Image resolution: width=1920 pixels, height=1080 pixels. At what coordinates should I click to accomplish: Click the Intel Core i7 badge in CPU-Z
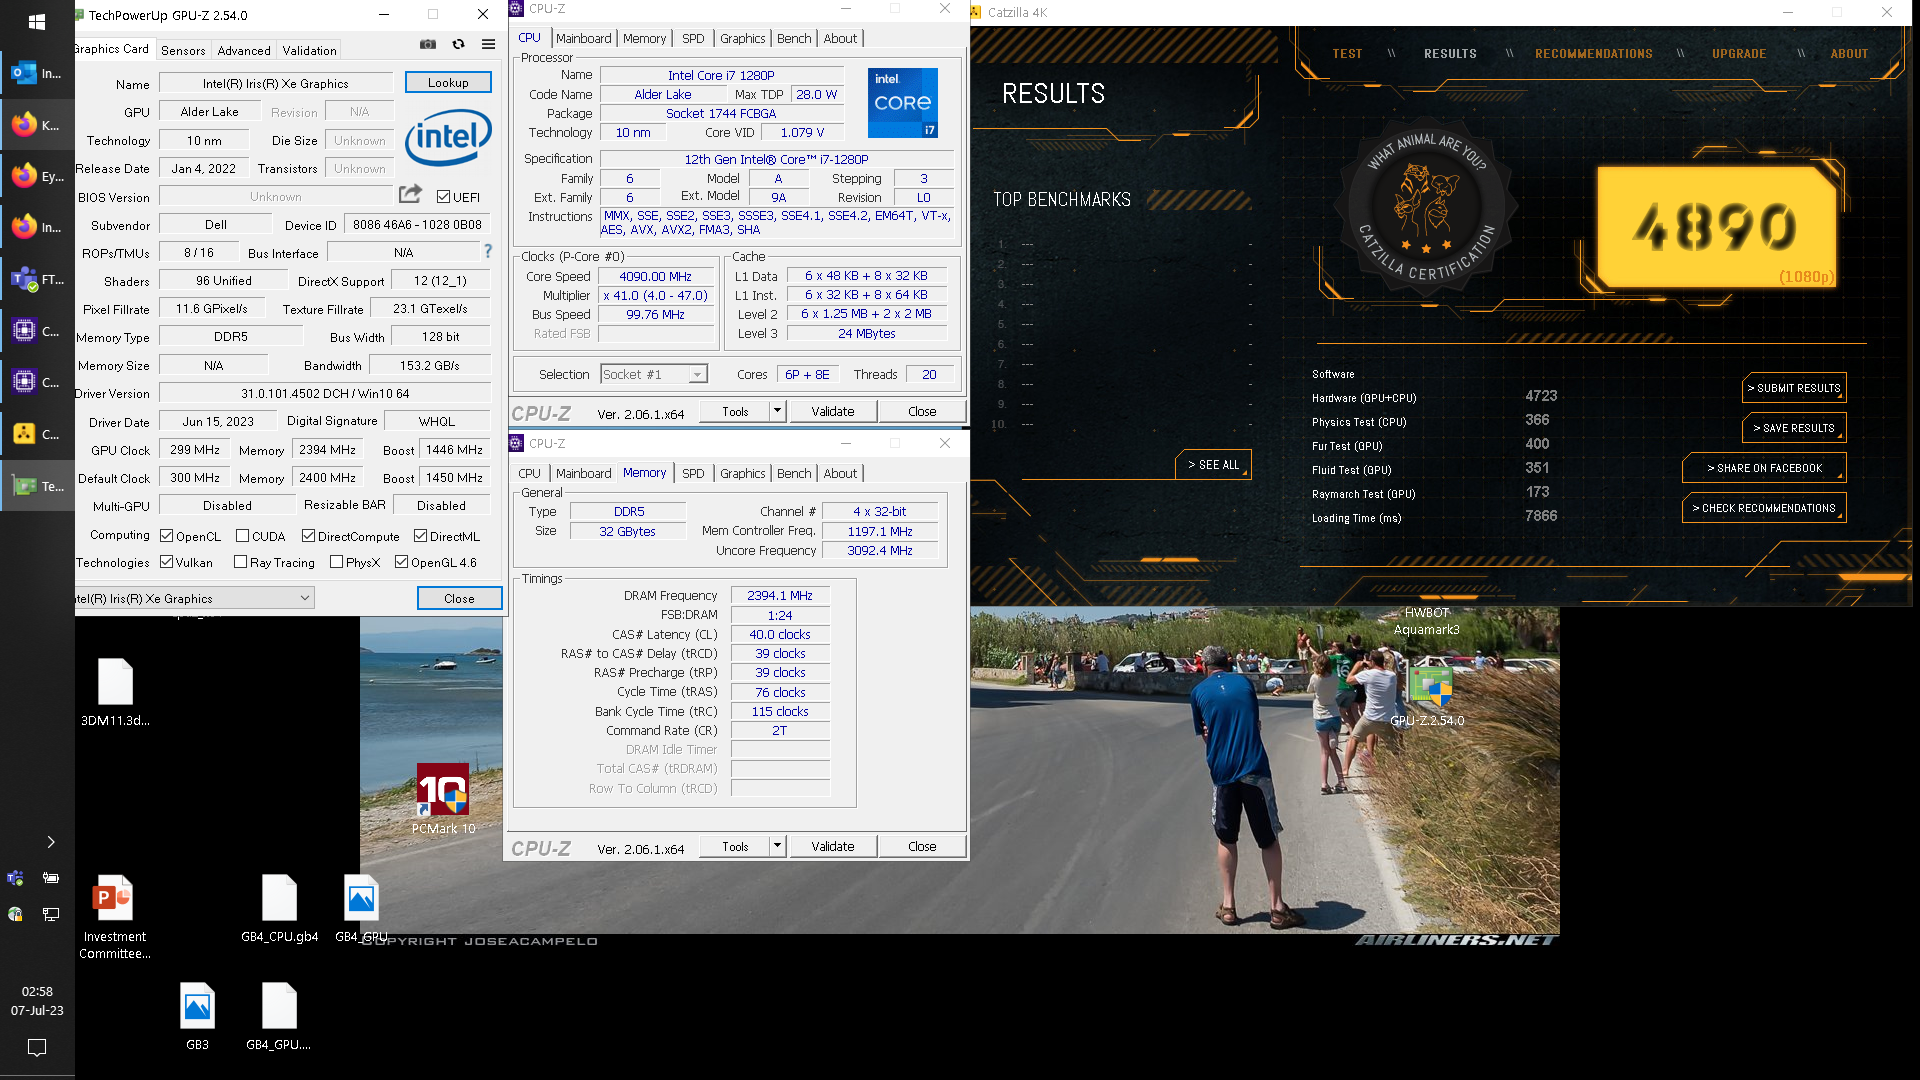[x=903, y=103]
